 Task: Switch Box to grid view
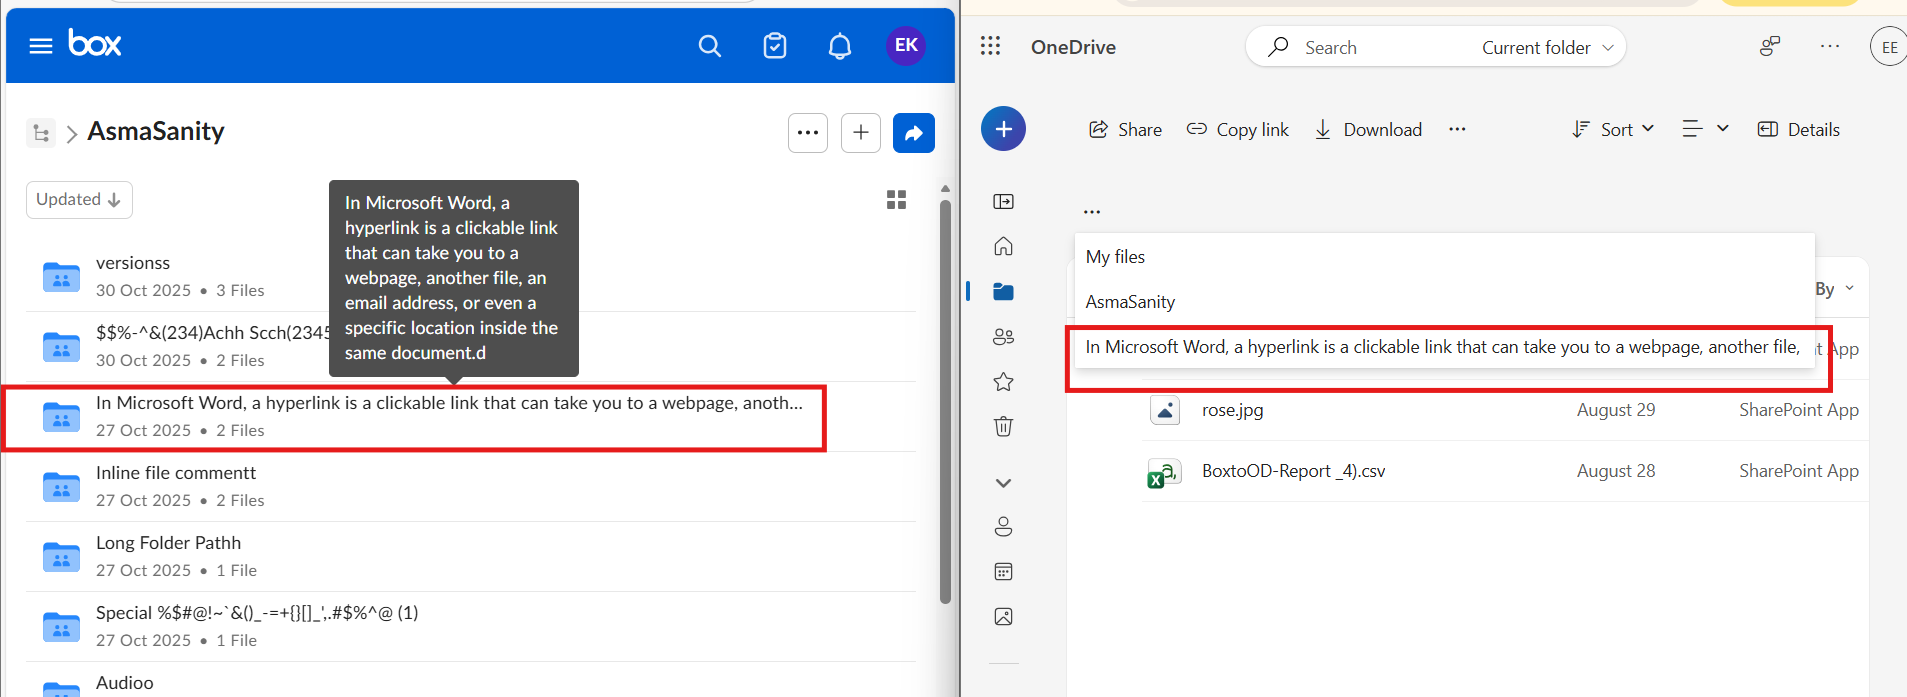pyautogui.click(x=896, y=200)
